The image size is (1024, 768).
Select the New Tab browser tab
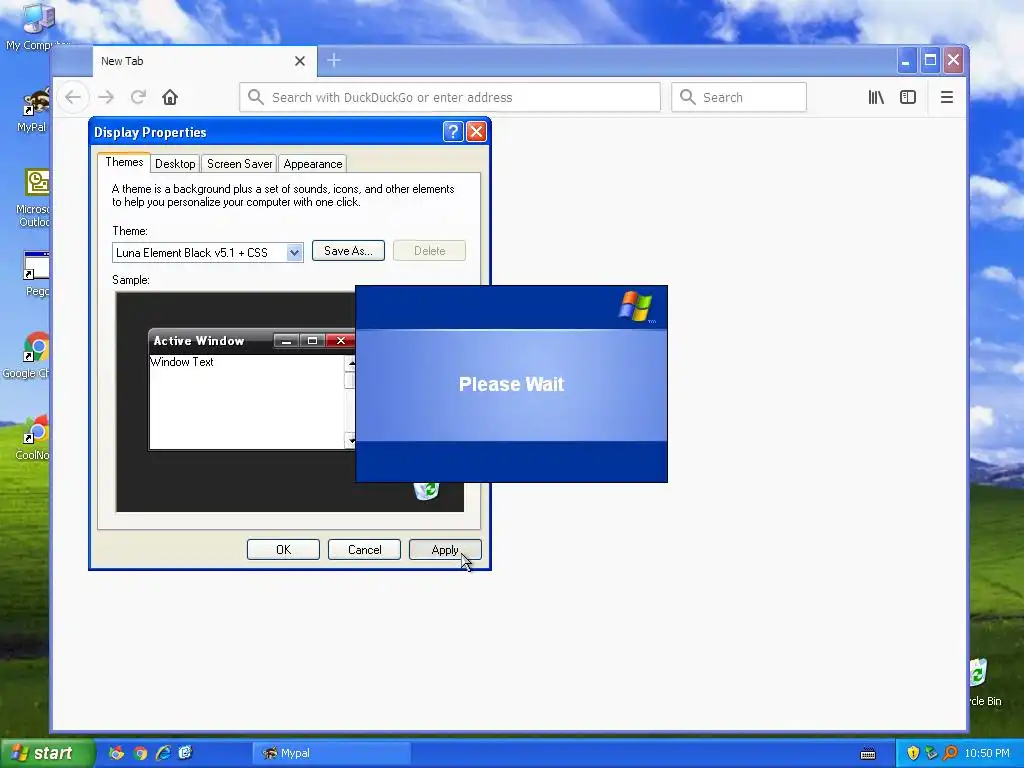point(204,61)
